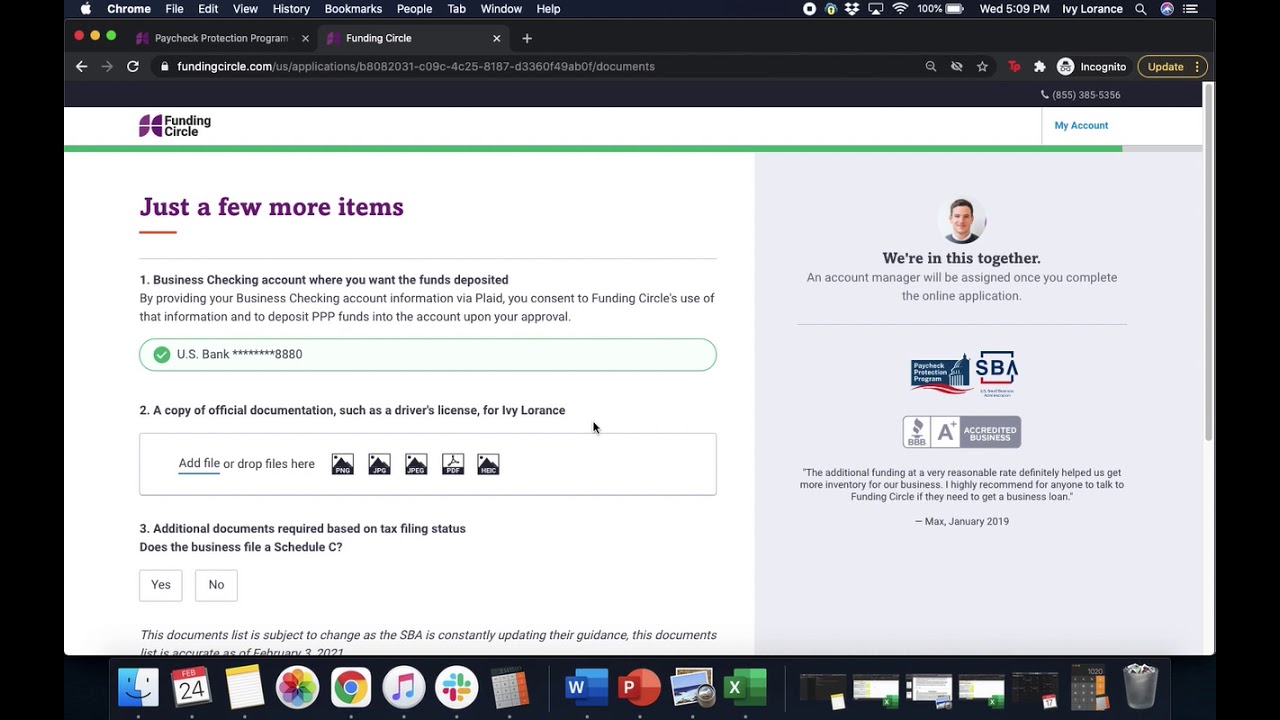The width and height of the screenshot is (1280, 720).
Task: Open the Bookmarks menu
Action: coord(353,9)
